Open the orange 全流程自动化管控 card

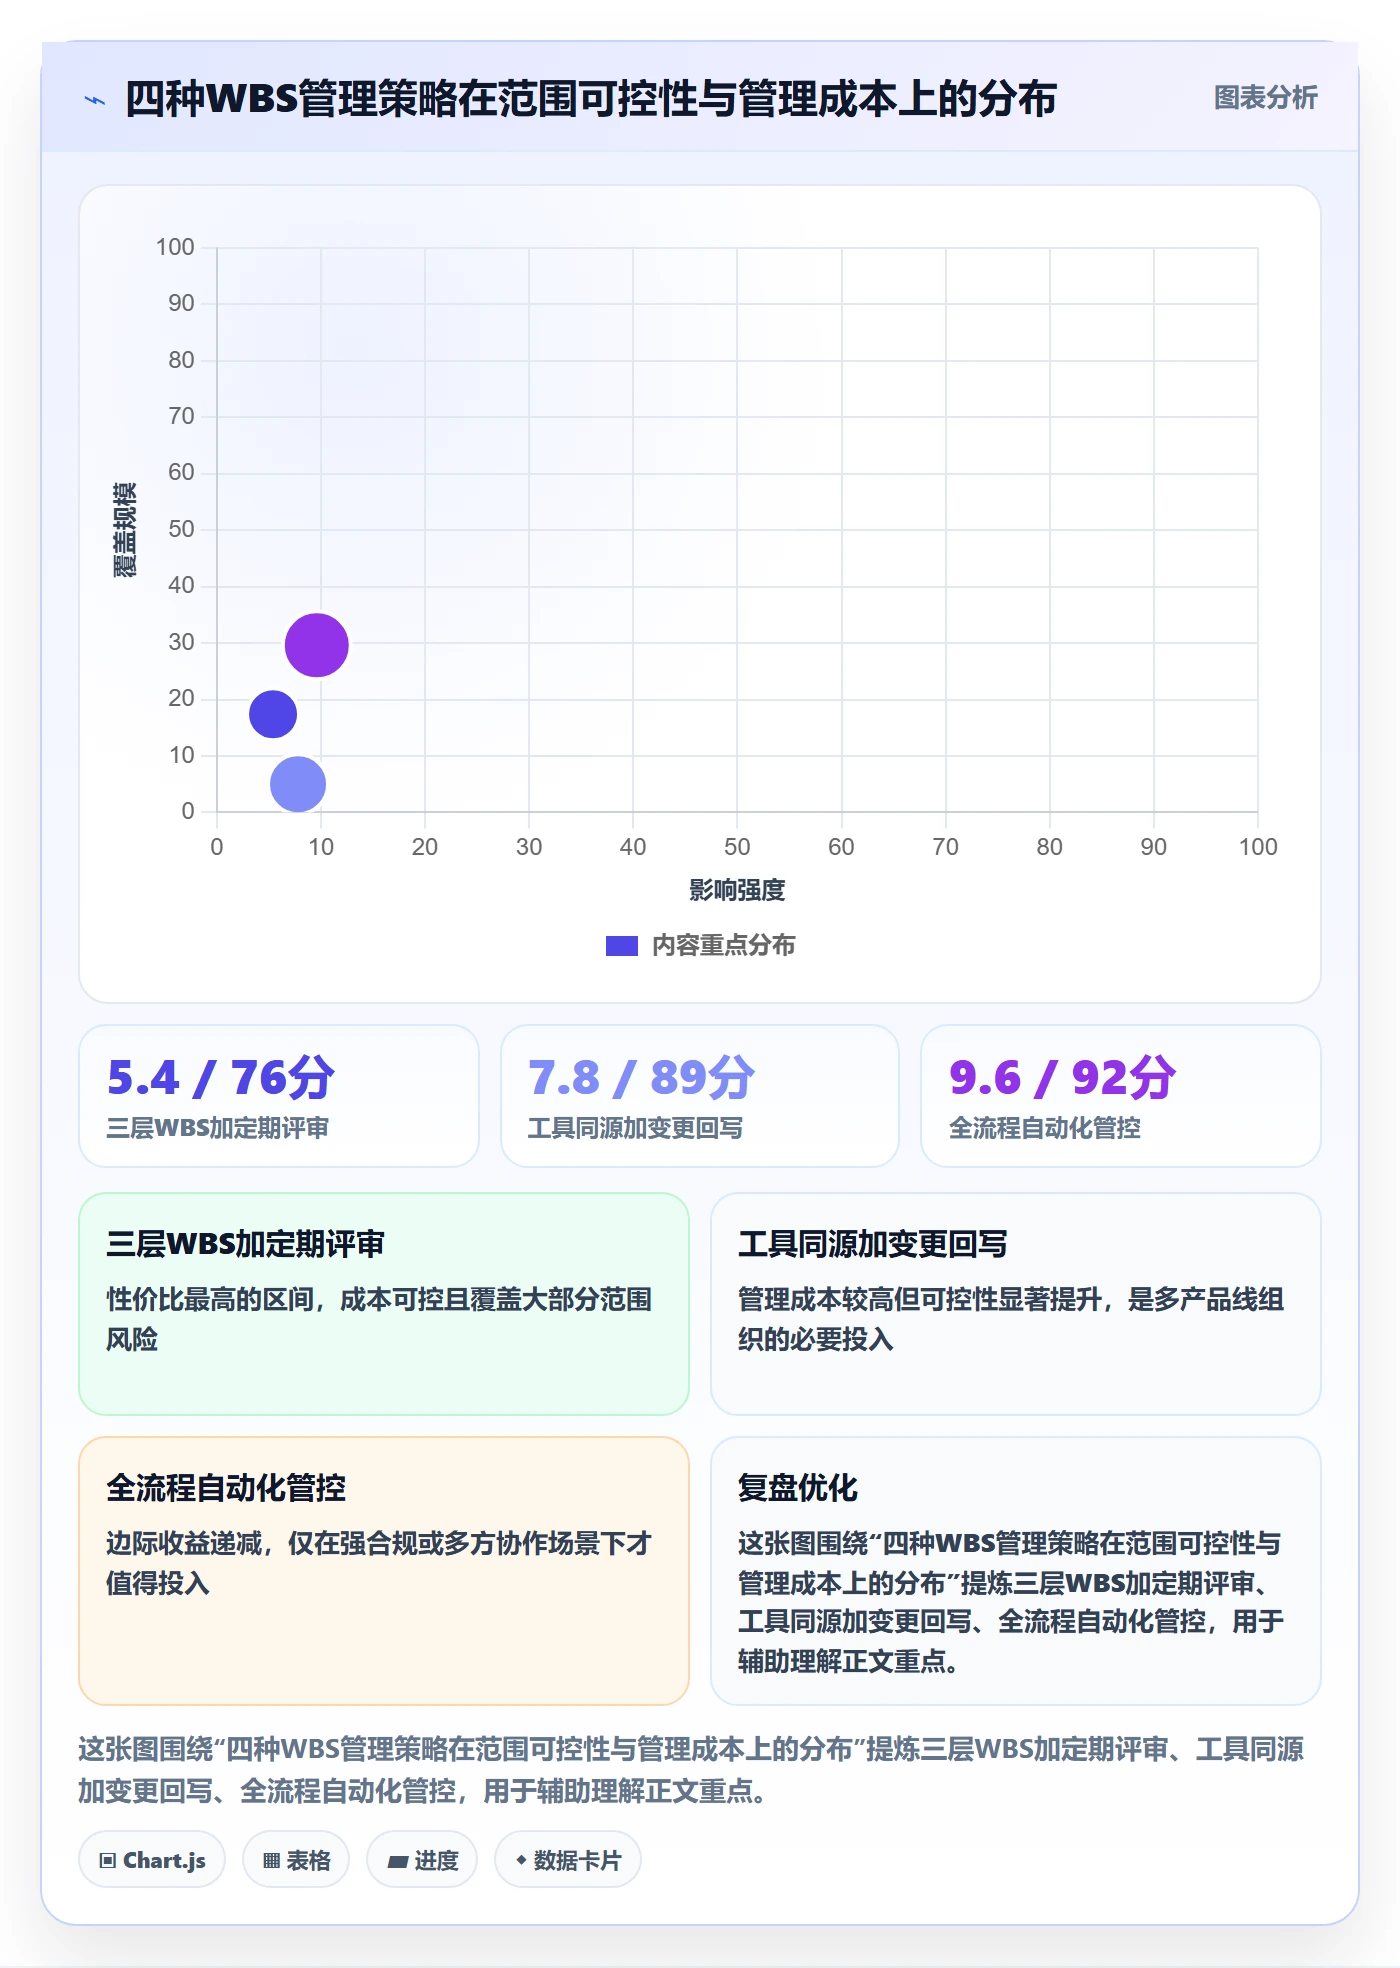[x=384, y=1571]
